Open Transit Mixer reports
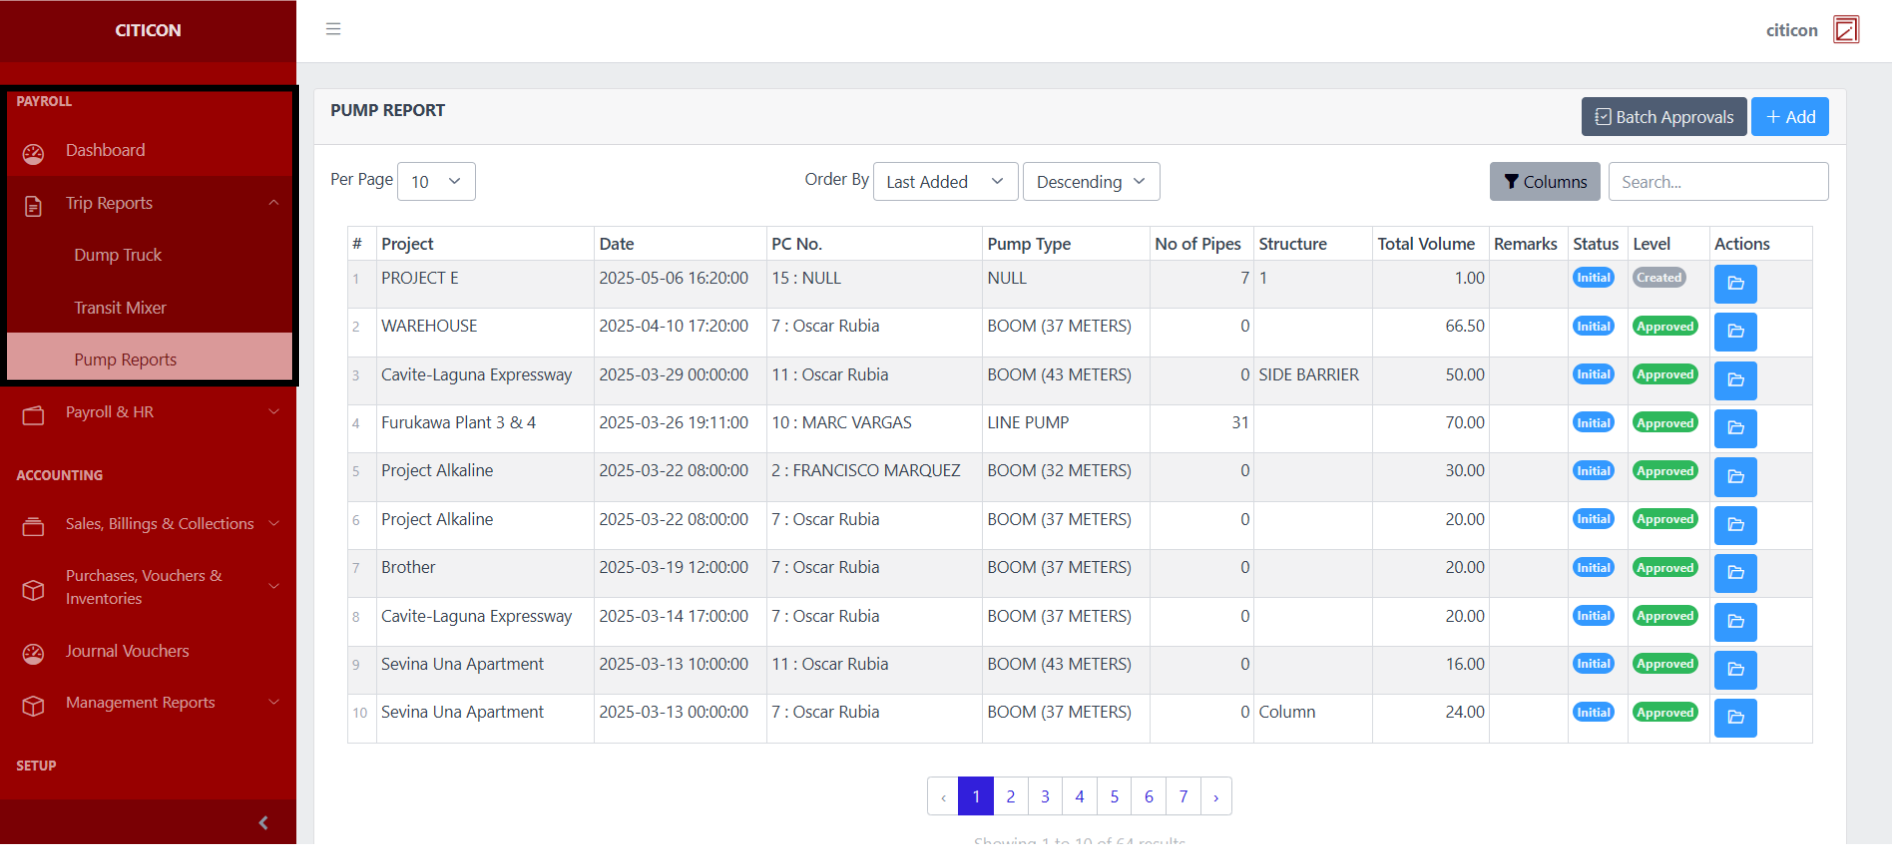This screenshot has width=1892, height=845. 120,308
